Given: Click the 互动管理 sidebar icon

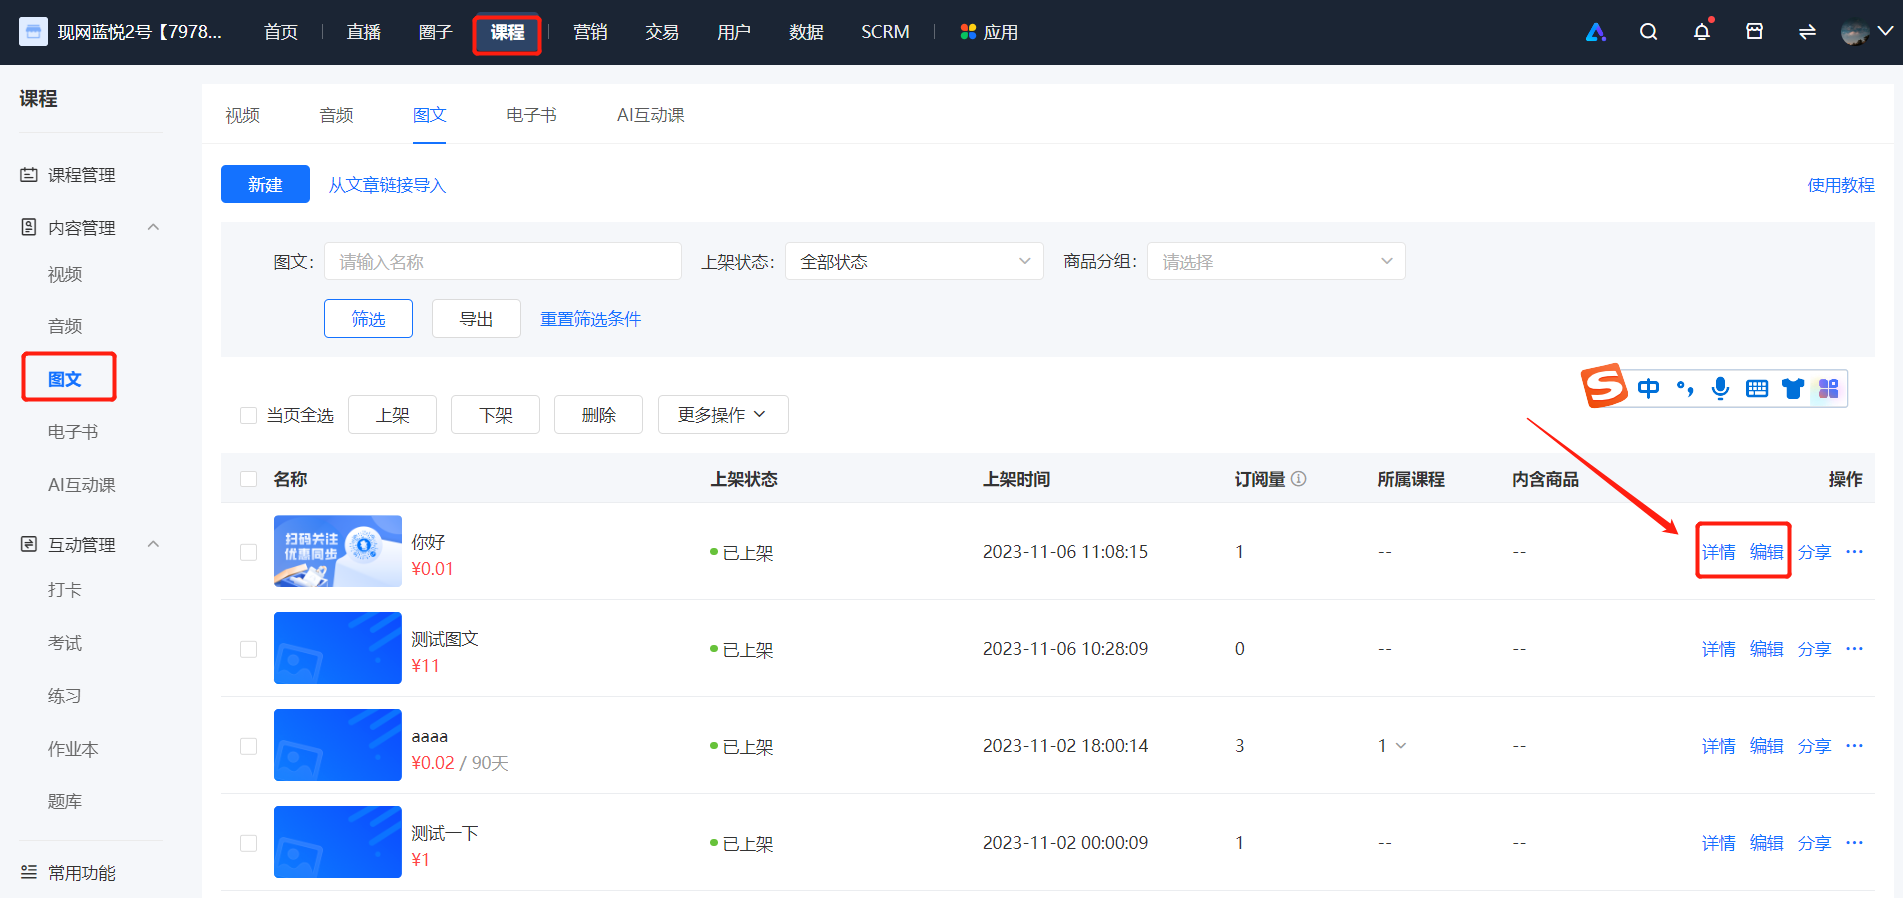Looking at the screenshot, I should point(29,544).
